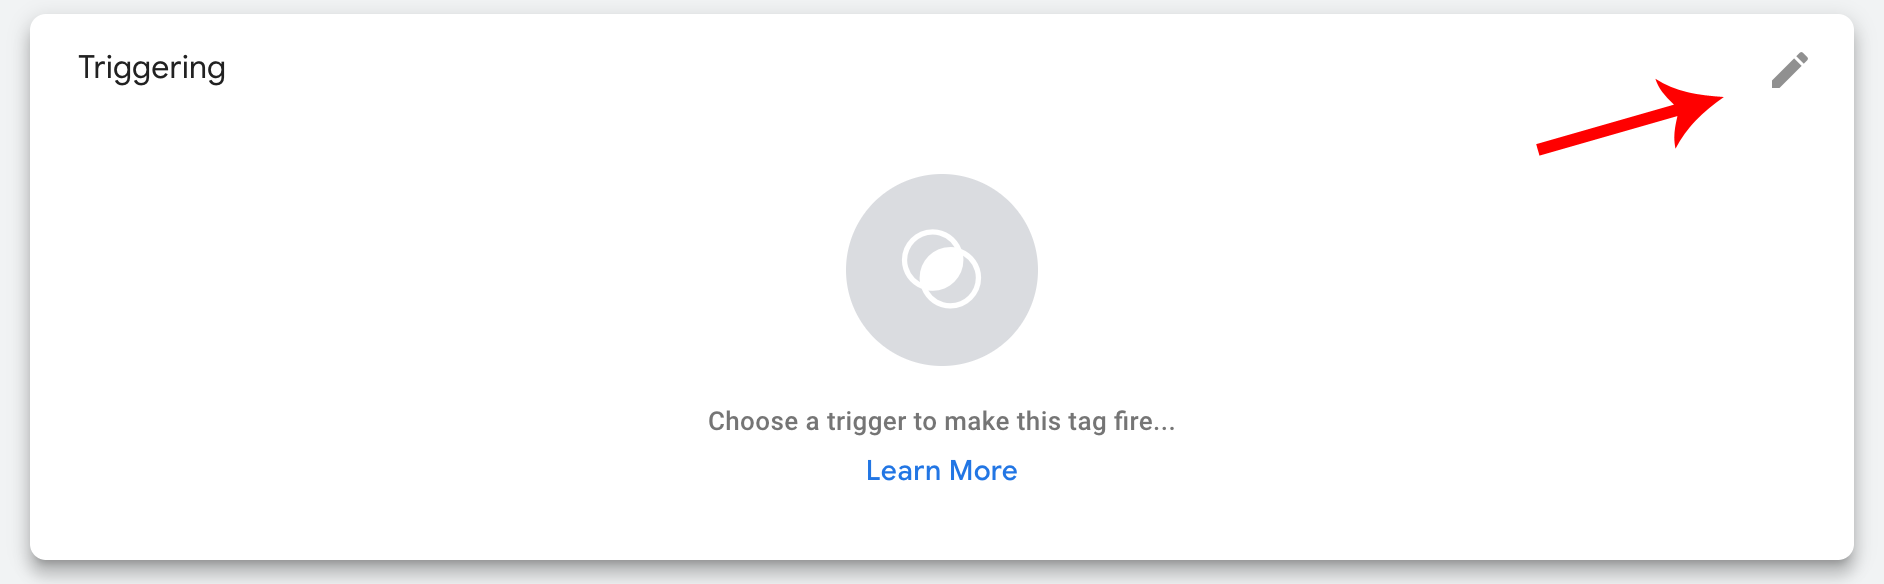Screen dimensions: 1884x584
Task: Click empty space inside the Triggering card
Action: (400, 300)
